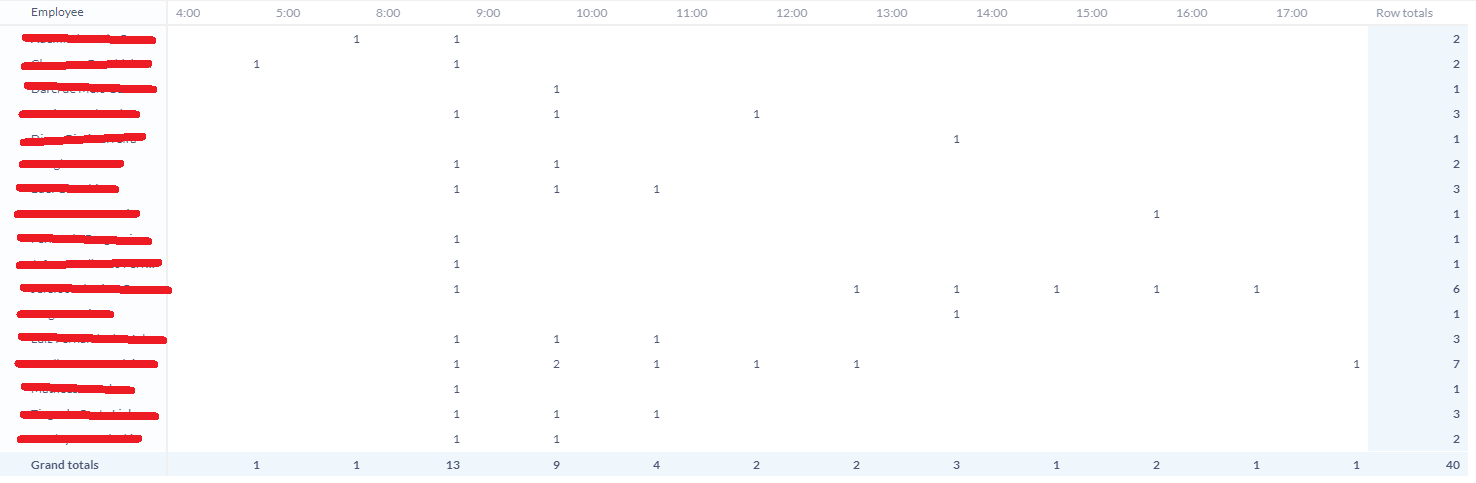This screenshot has width=1476, height=483.
Task: Select the row total cell showing 6
Action: click(1456, 289)
